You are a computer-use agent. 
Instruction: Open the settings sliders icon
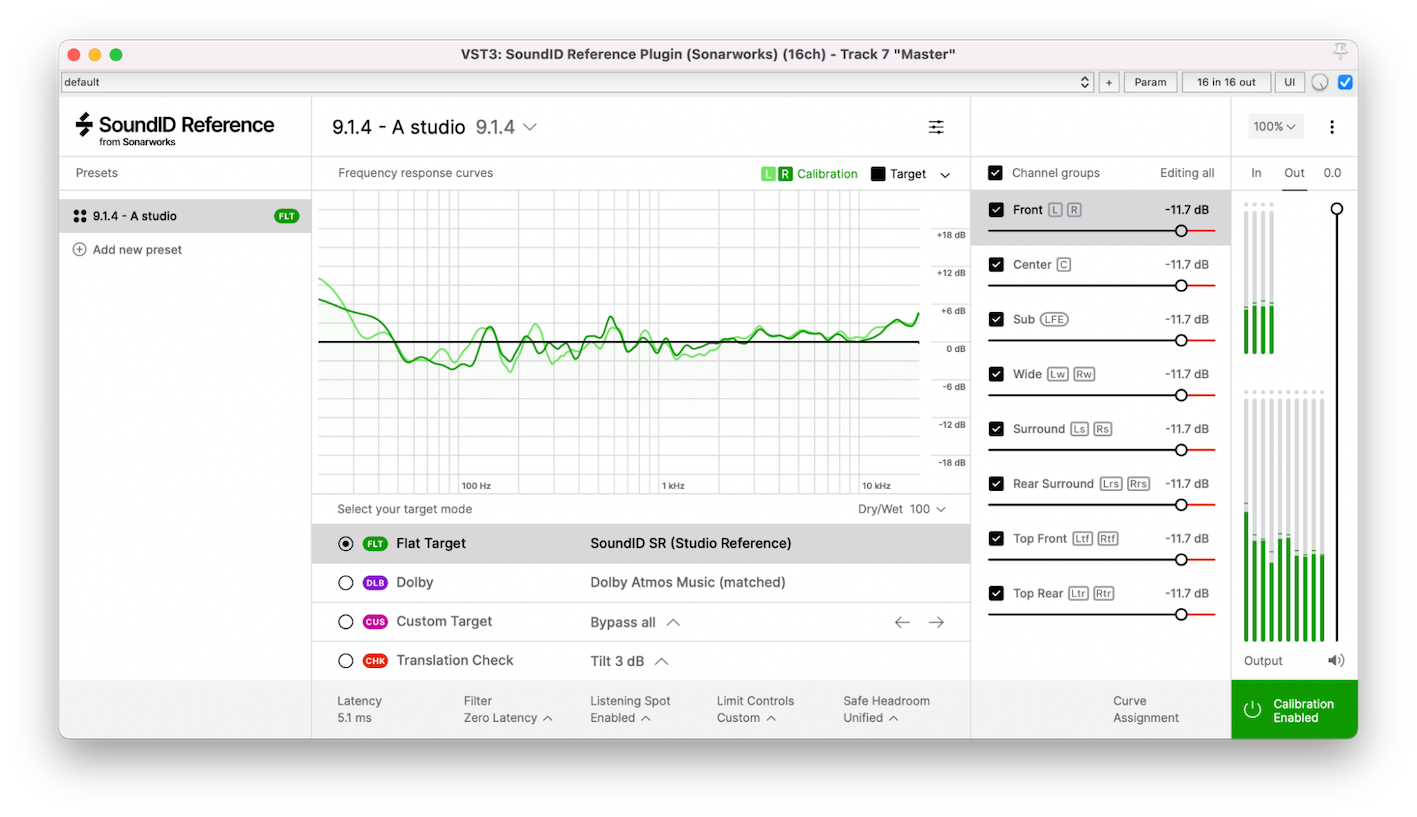click(x=935, y=127)
